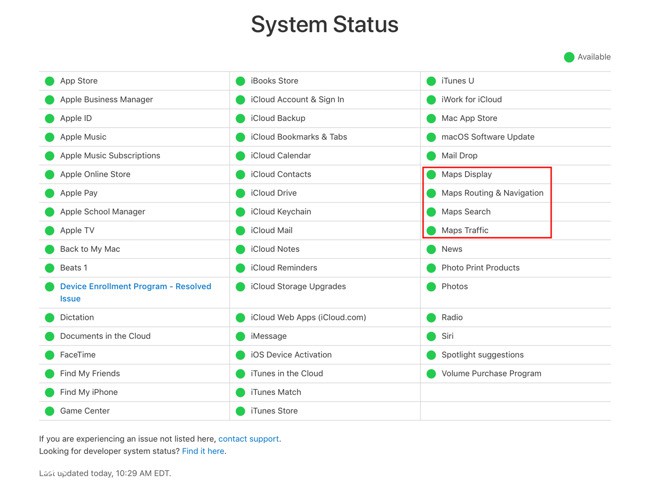Viewport: 660px width, 486px height.
Task: Click the green dot next to Game Center
Action: (x=49, y=411)
